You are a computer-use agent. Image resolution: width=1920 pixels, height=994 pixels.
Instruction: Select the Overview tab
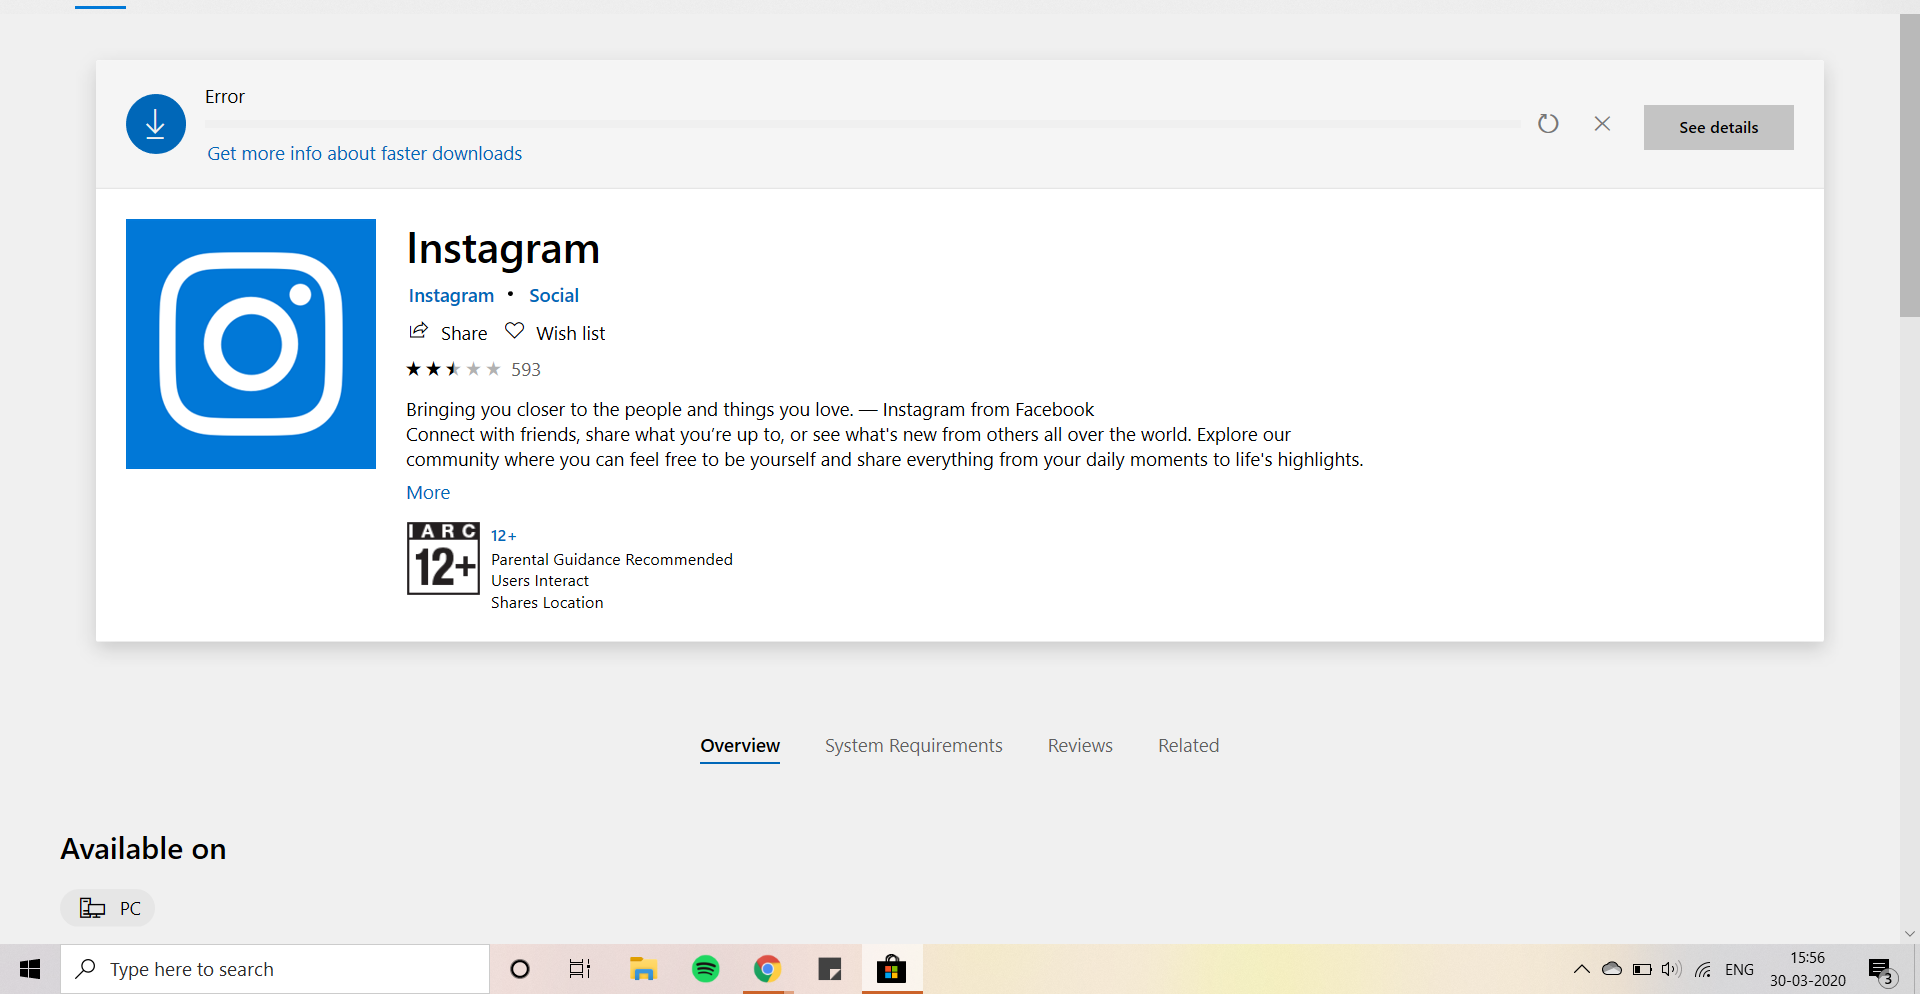(x=740, y=746)
